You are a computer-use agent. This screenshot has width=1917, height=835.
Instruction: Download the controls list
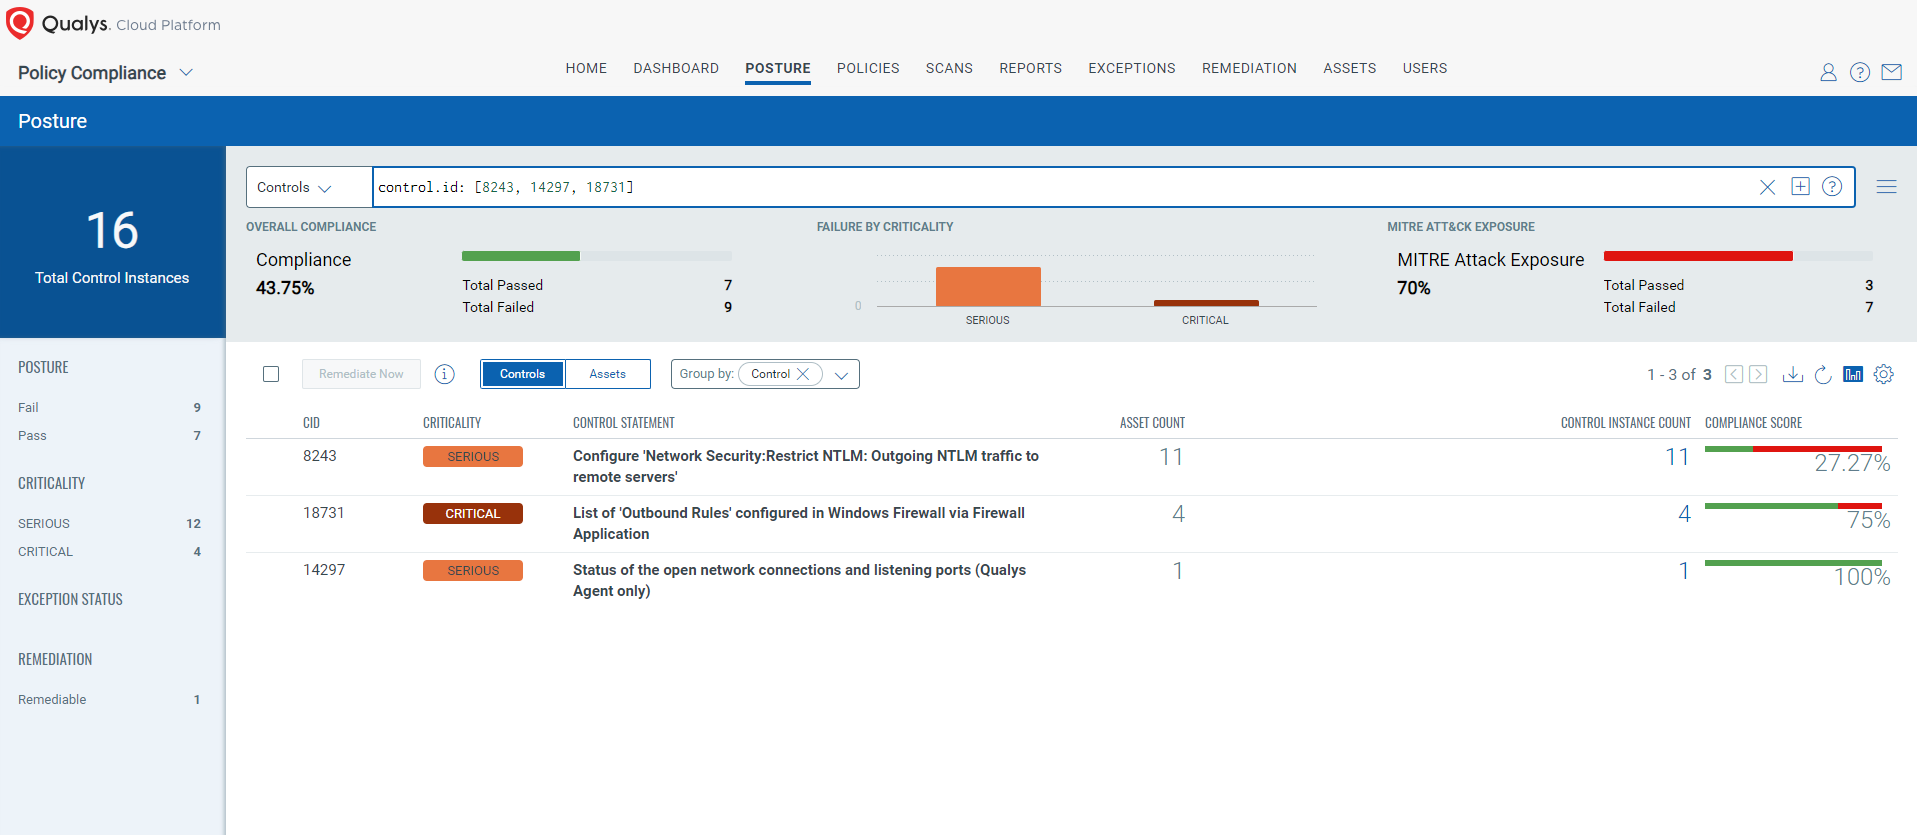[1793, 374]
